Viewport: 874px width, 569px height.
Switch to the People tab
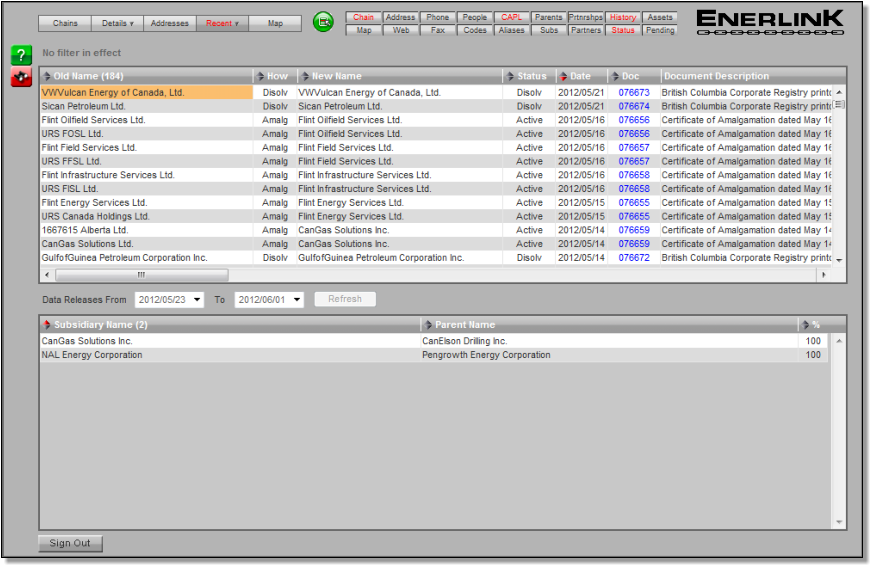point(474,17)
